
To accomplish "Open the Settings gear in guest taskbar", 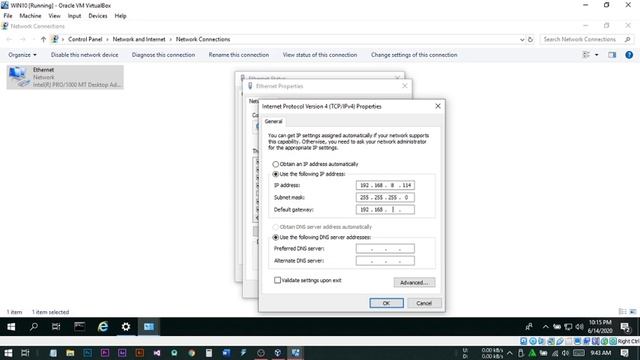I will pos(126,327).
